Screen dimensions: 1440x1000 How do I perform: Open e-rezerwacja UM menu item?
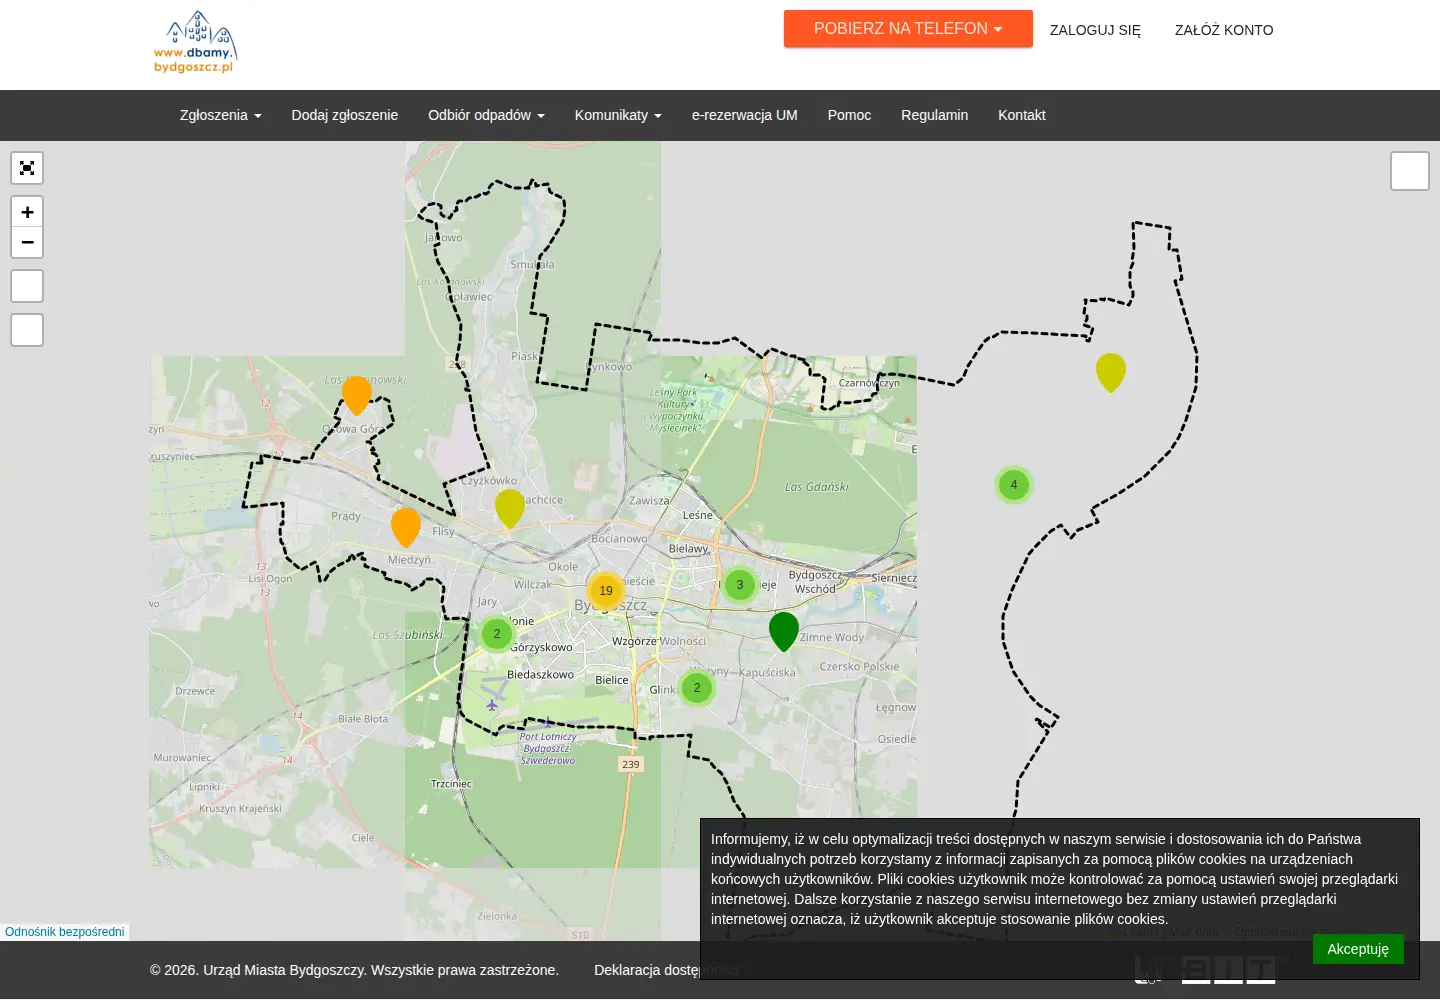[745, 115]
